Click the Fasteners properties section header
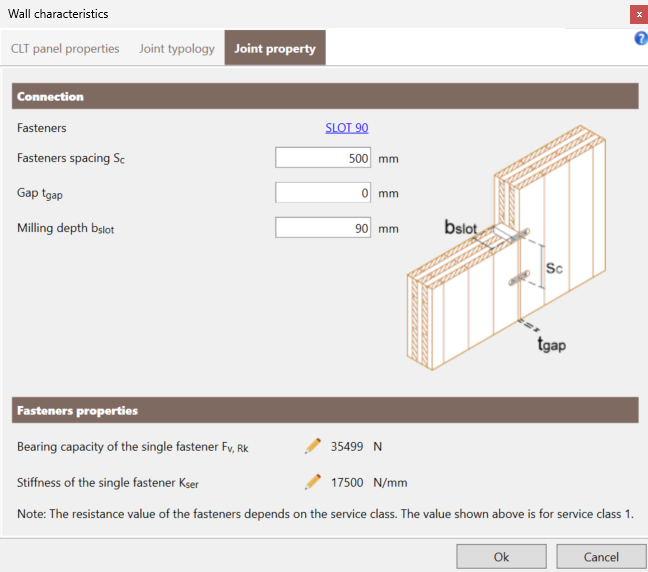 pyautogui.click(x=325, y=410)
